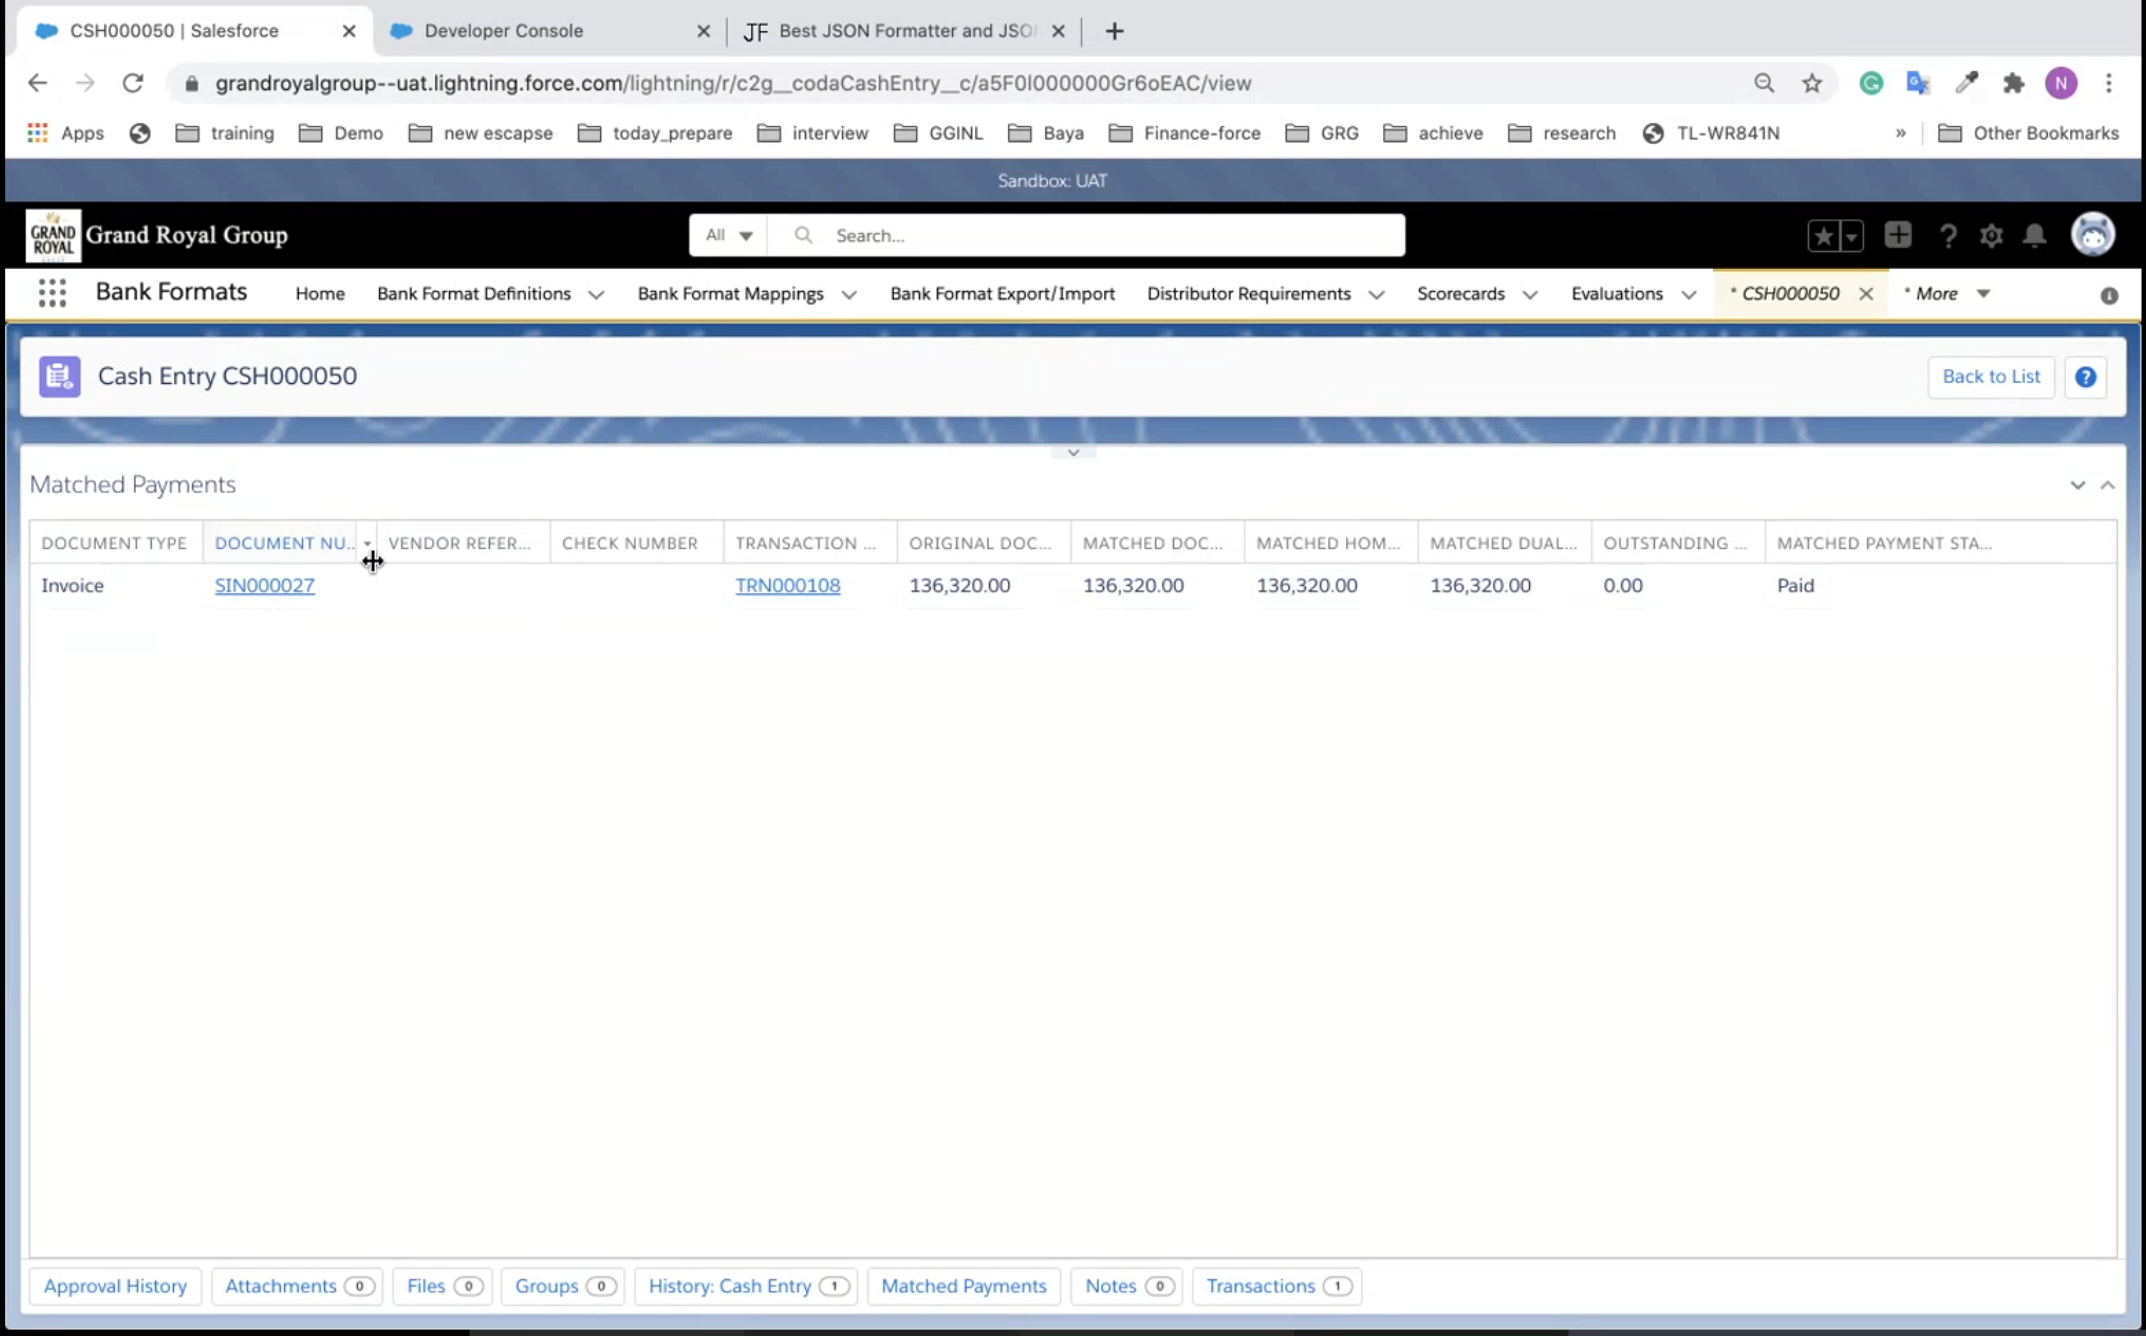Open the Bank Format Export/Import tab
The width and height of the screenshot is (2146, 1336).
(x=1002, y=294)
